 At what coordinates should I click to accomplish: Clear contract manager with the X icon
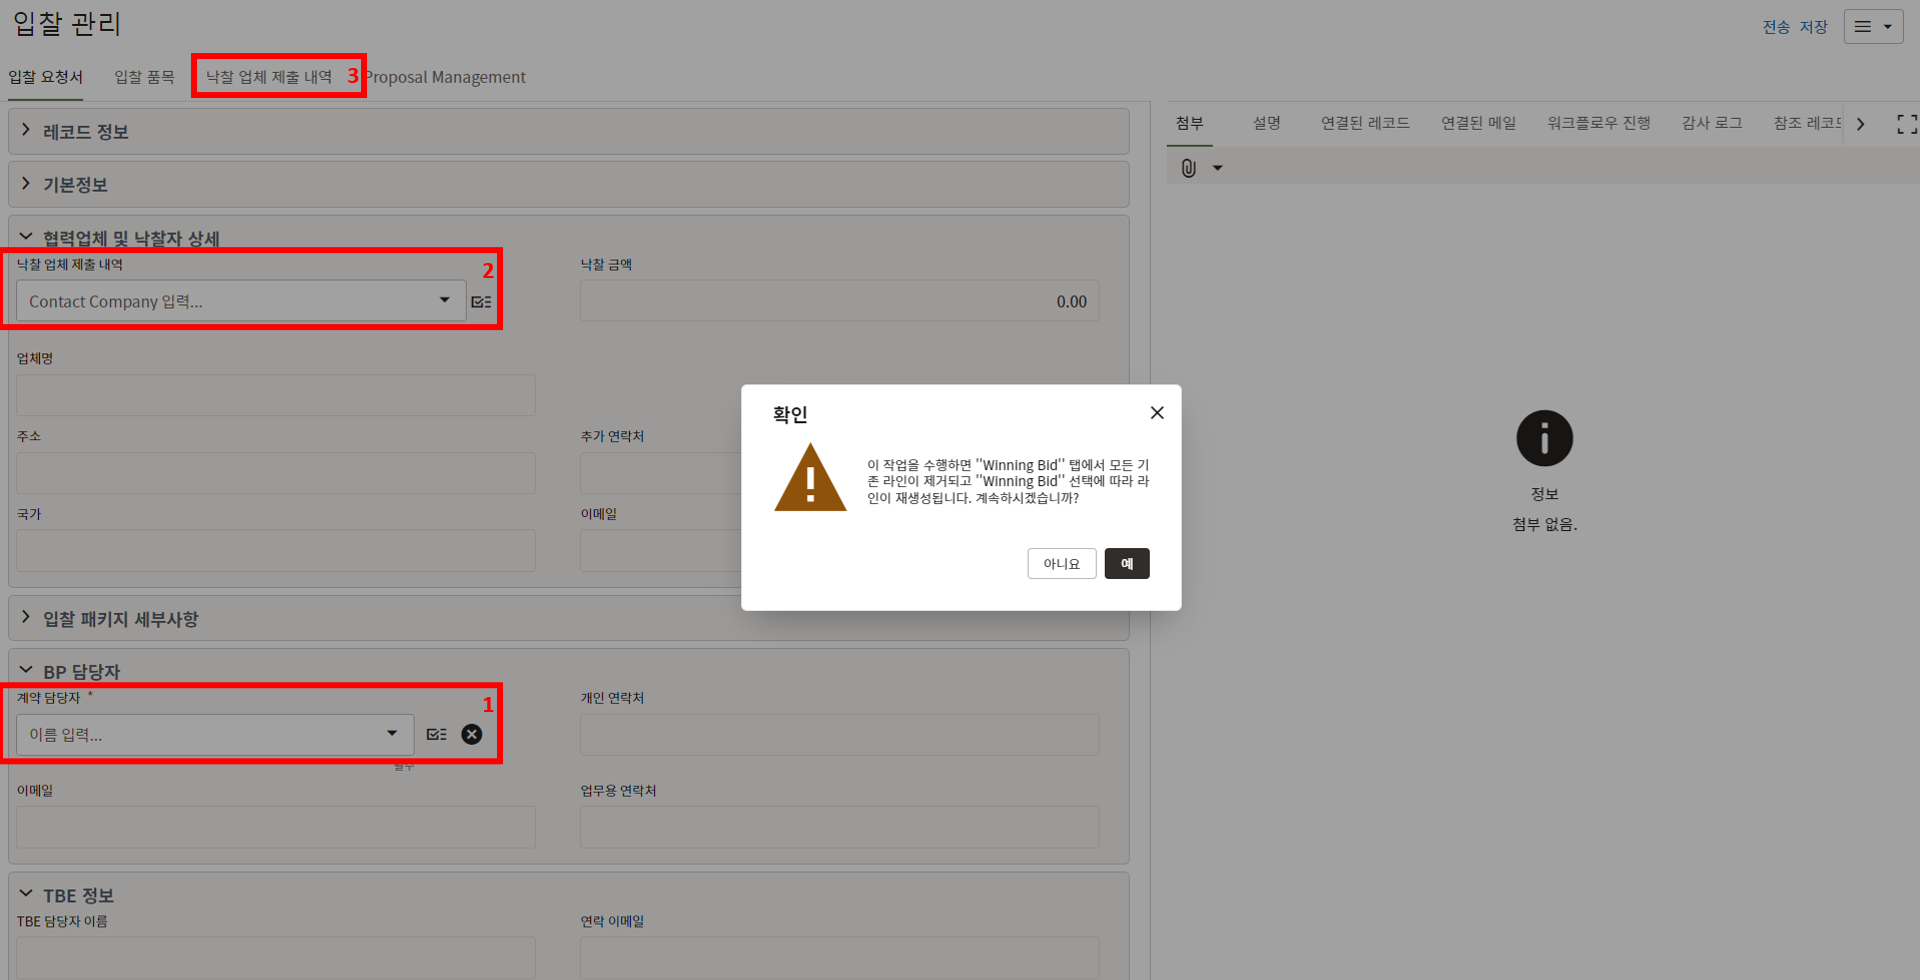tap(472, 735)
